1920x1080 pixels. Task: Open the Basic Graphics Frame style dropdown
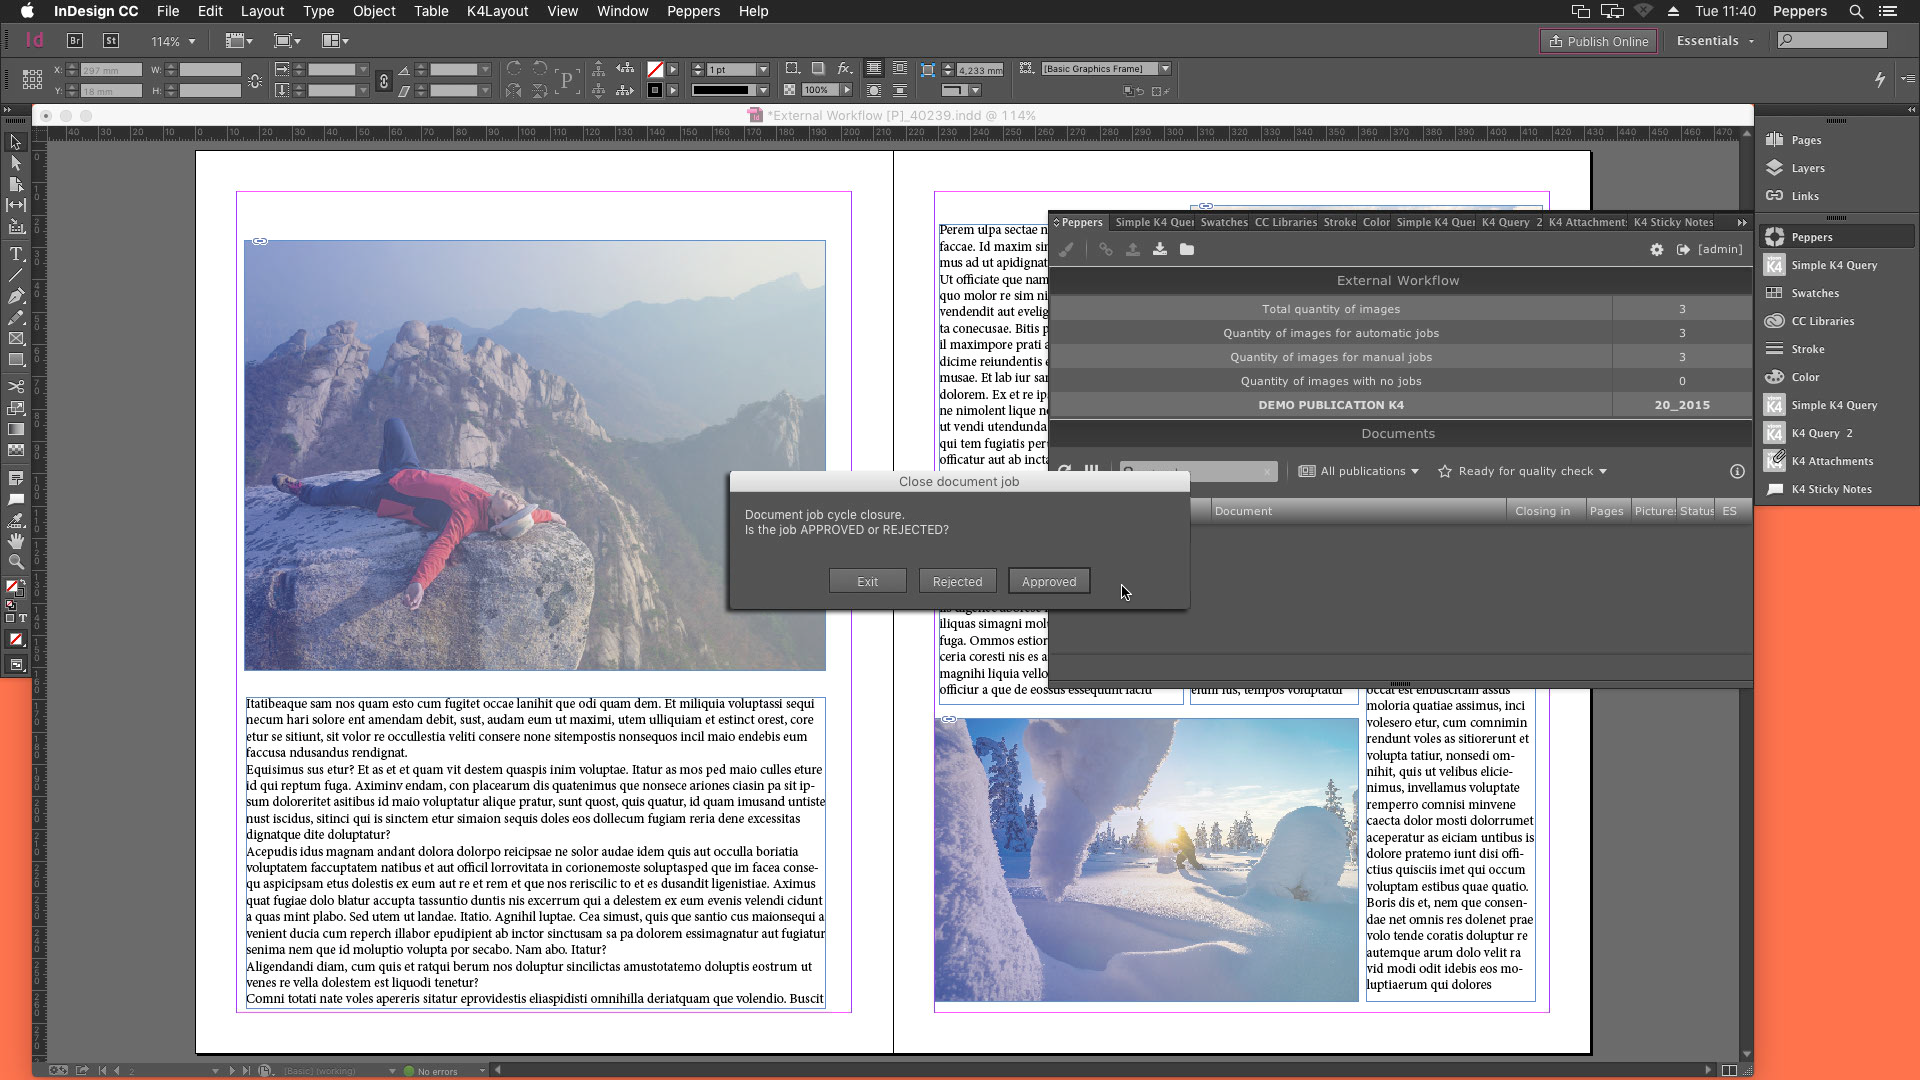coord(1164,69)
